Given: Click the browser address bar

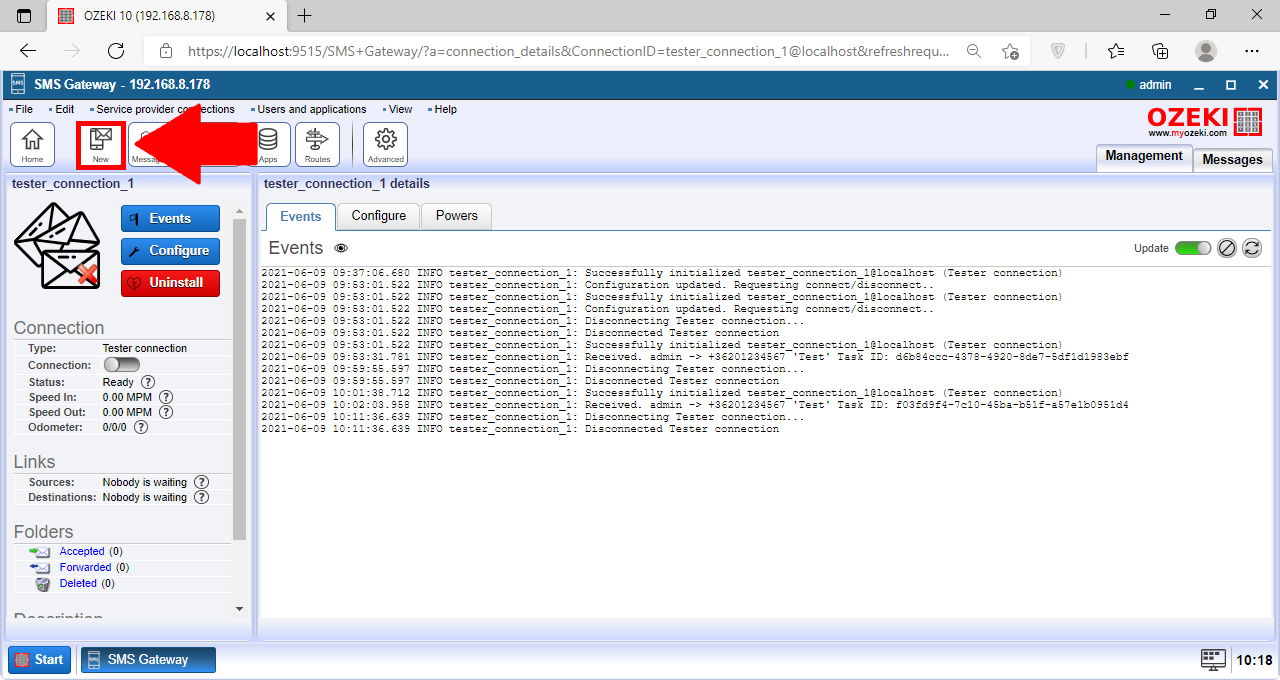Looking at the screenshot, I should pos(568,51).
